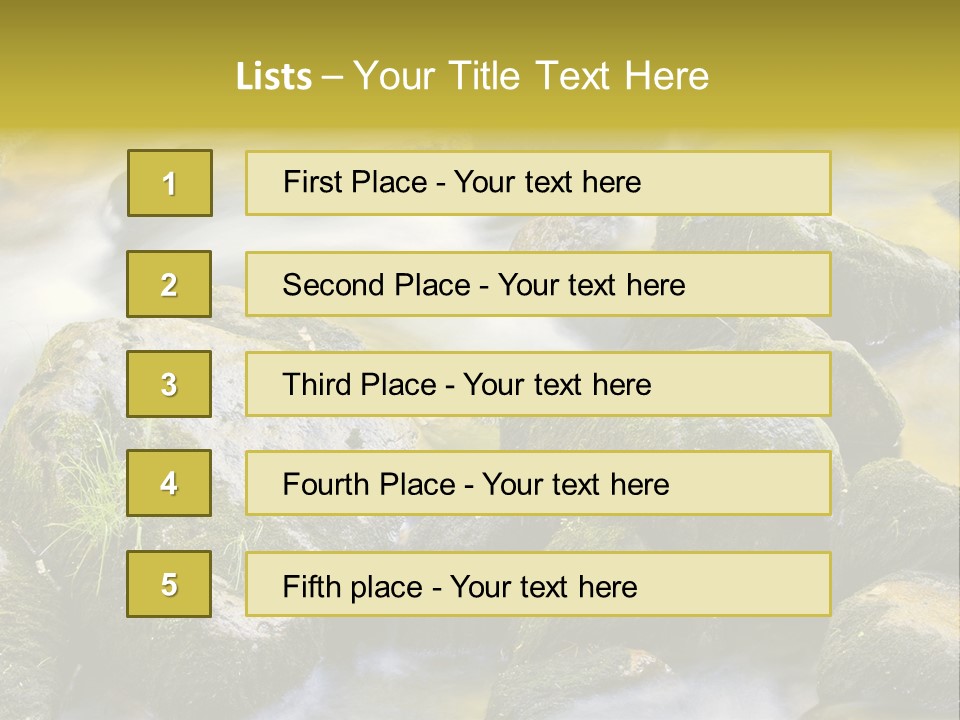Click the Second Place text box
The height and width of the screenshot is (720, 960).
point(538,284)
